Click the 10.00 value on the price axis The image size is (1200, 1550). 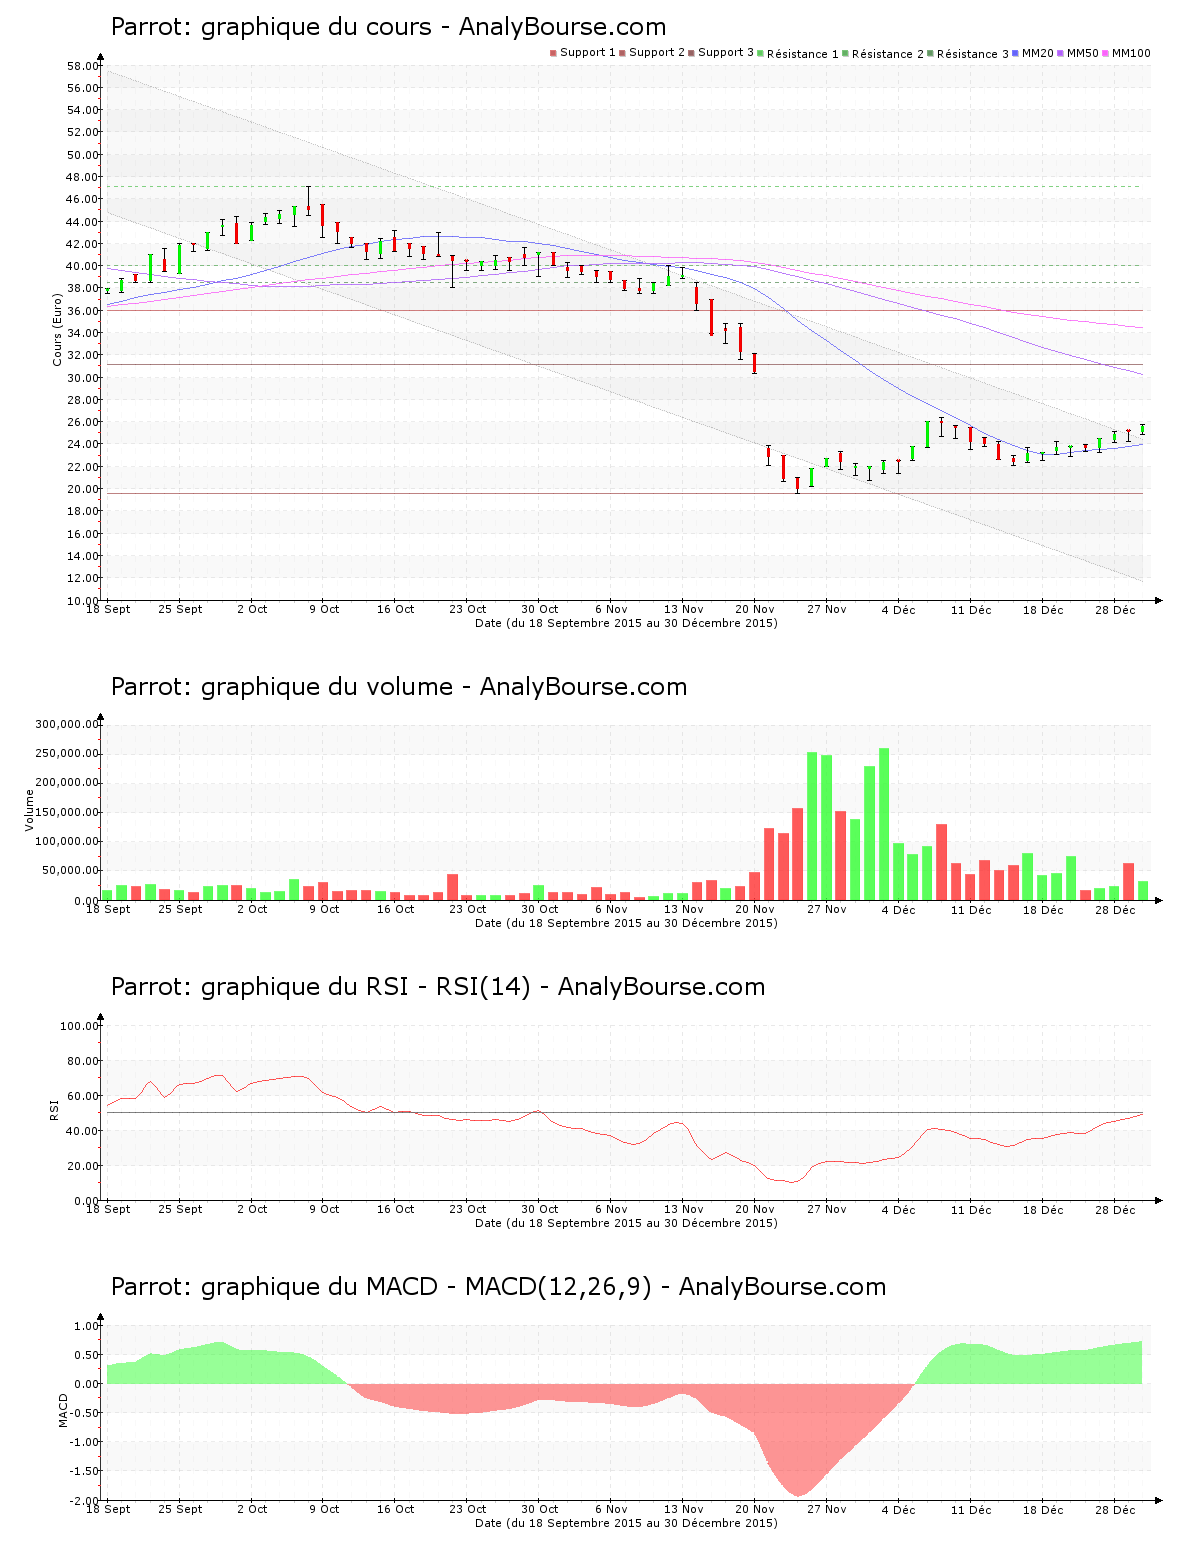click(83, 600)
